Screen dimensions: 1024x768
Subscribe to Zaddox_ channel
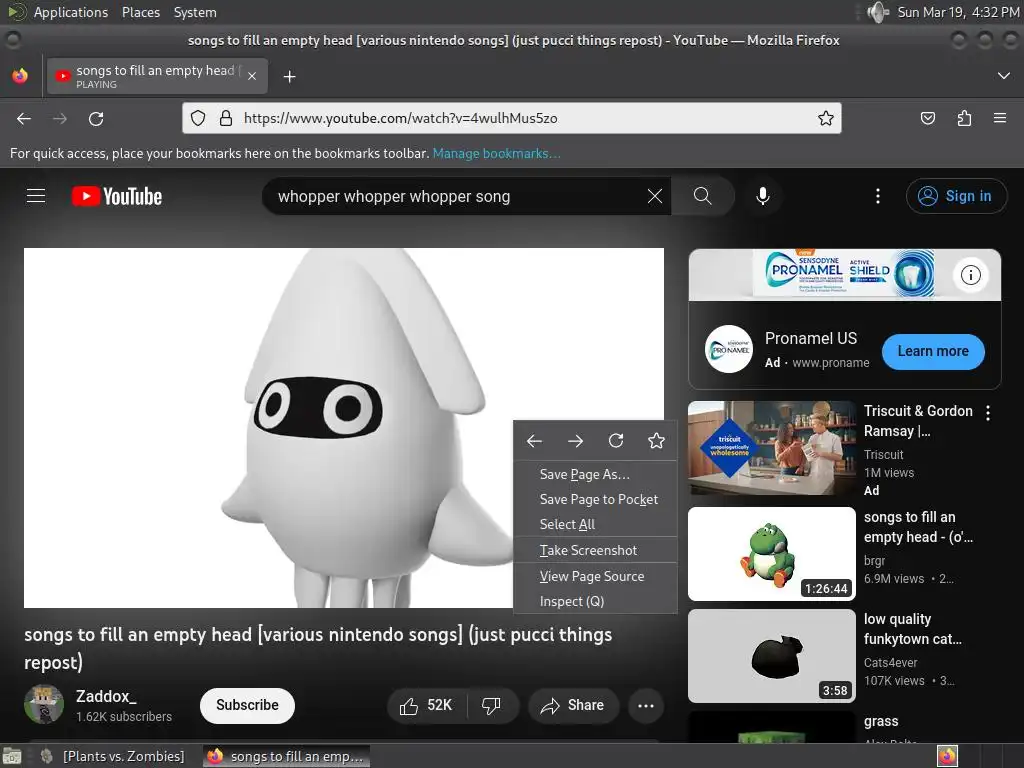click(x=247, y=705)
